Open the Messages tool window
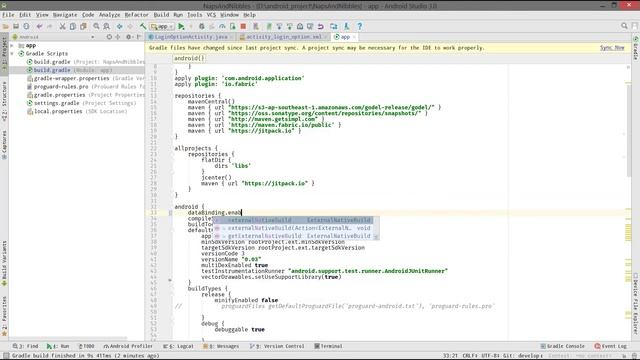 [221, 346]
